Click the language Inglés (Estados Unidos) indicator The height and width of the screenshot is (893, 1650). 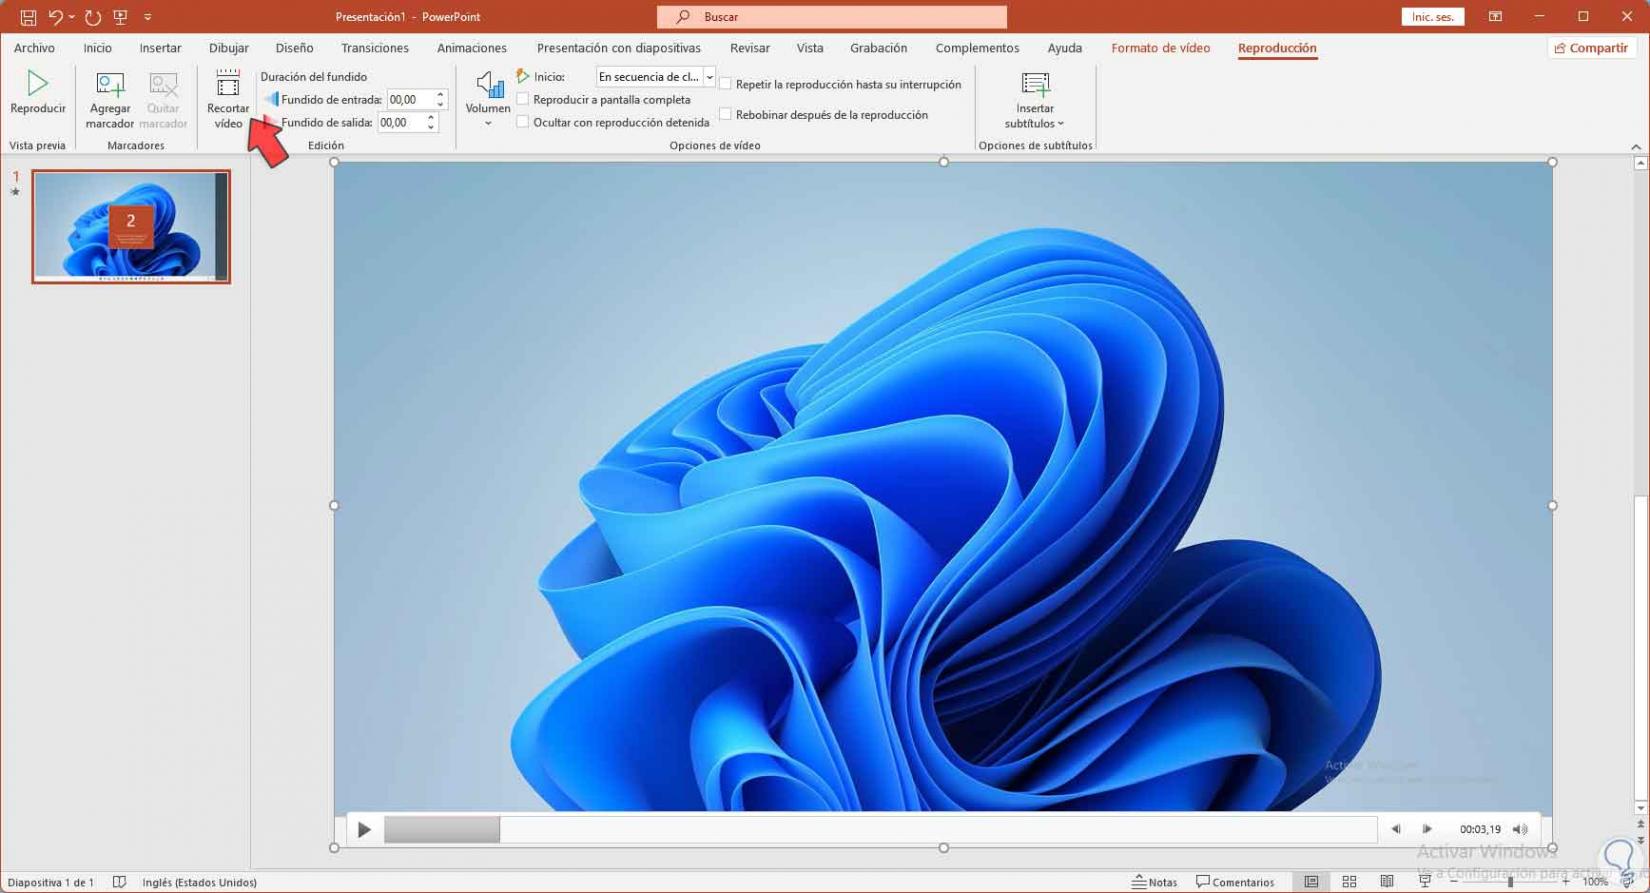[x=200, y=882]
